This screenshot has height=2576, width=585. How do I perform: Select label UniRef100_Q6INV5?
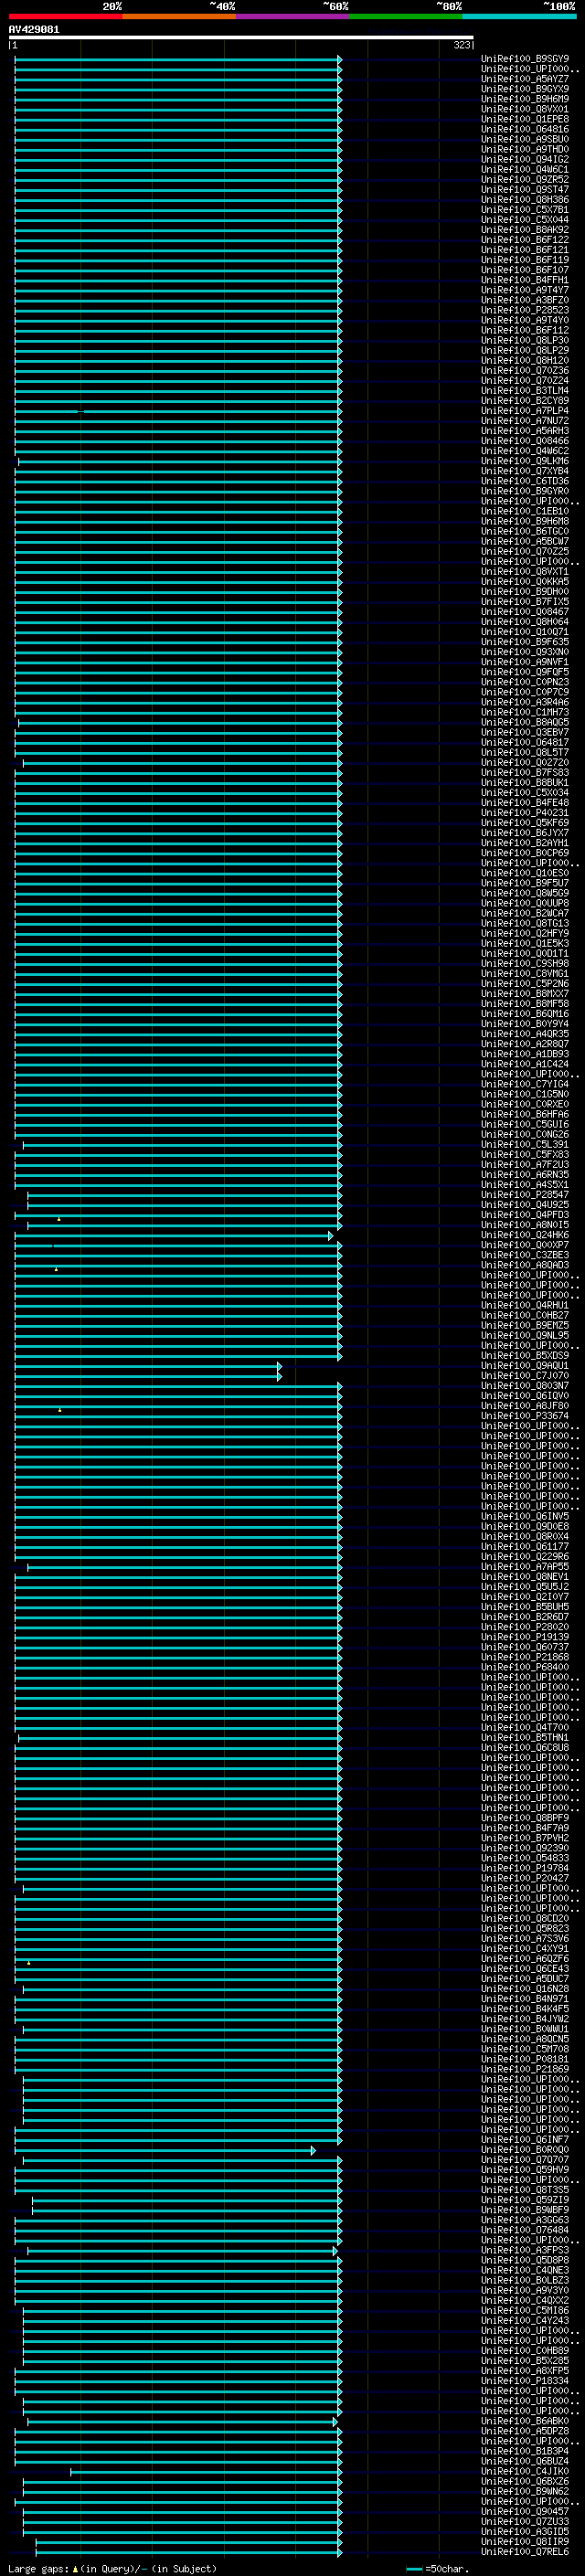pos(525,1516)
